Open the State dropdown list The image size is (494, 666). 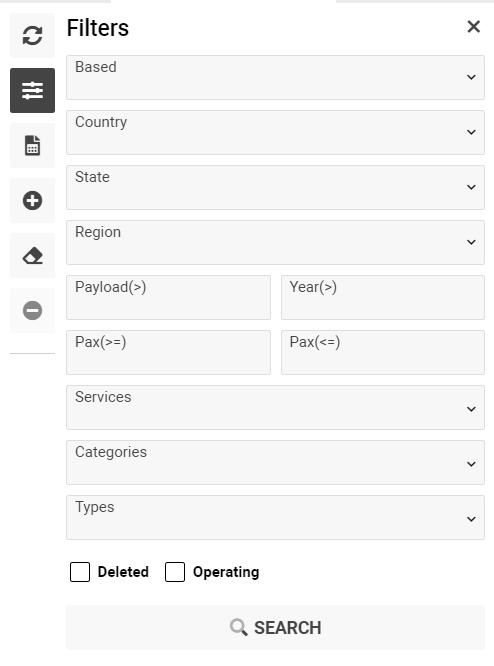pos(275,187)
